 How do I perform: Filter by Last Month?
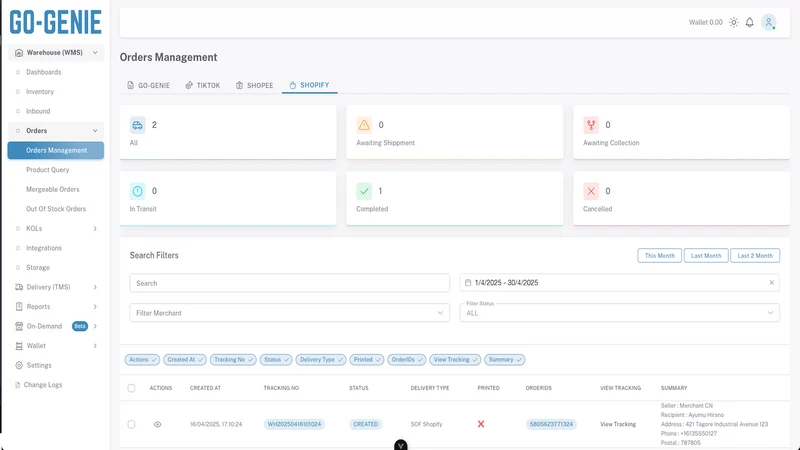pyautogui.click(x=706, y=256)
